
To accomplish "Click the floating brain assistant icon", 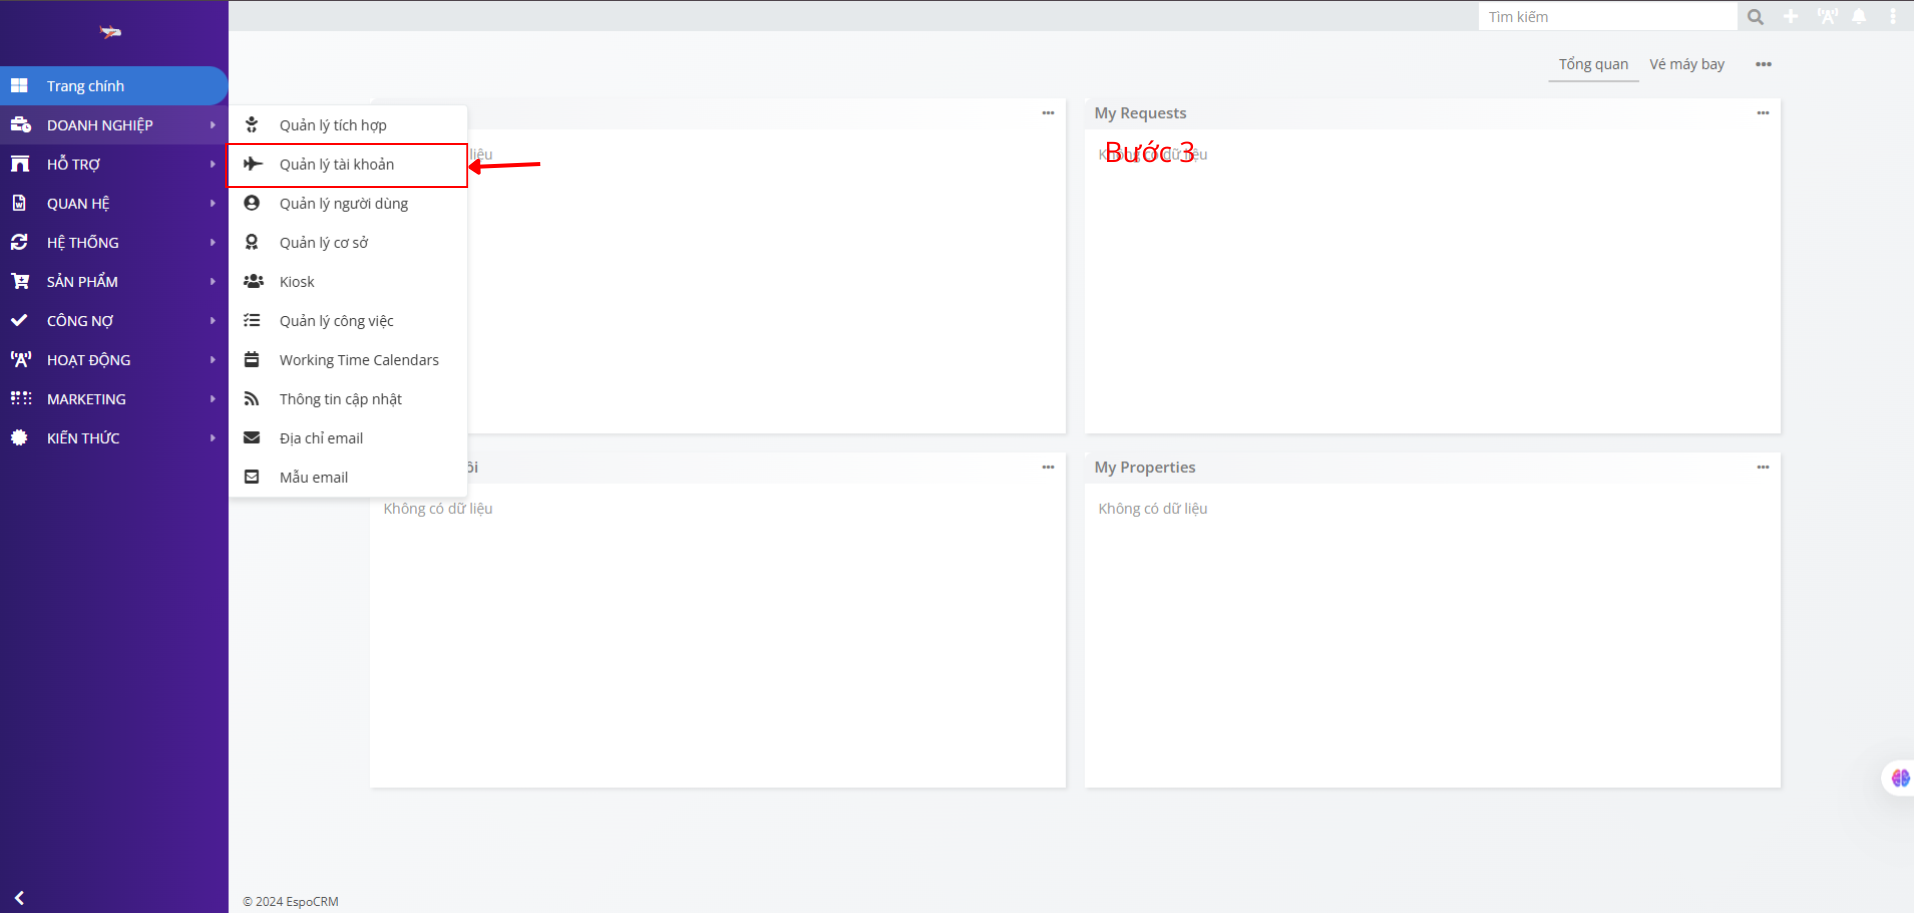I will 1900,778.
